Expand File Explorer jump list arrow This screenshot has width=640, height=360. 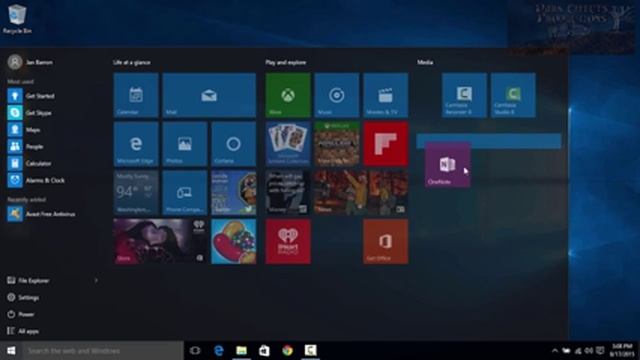[96, 280]
